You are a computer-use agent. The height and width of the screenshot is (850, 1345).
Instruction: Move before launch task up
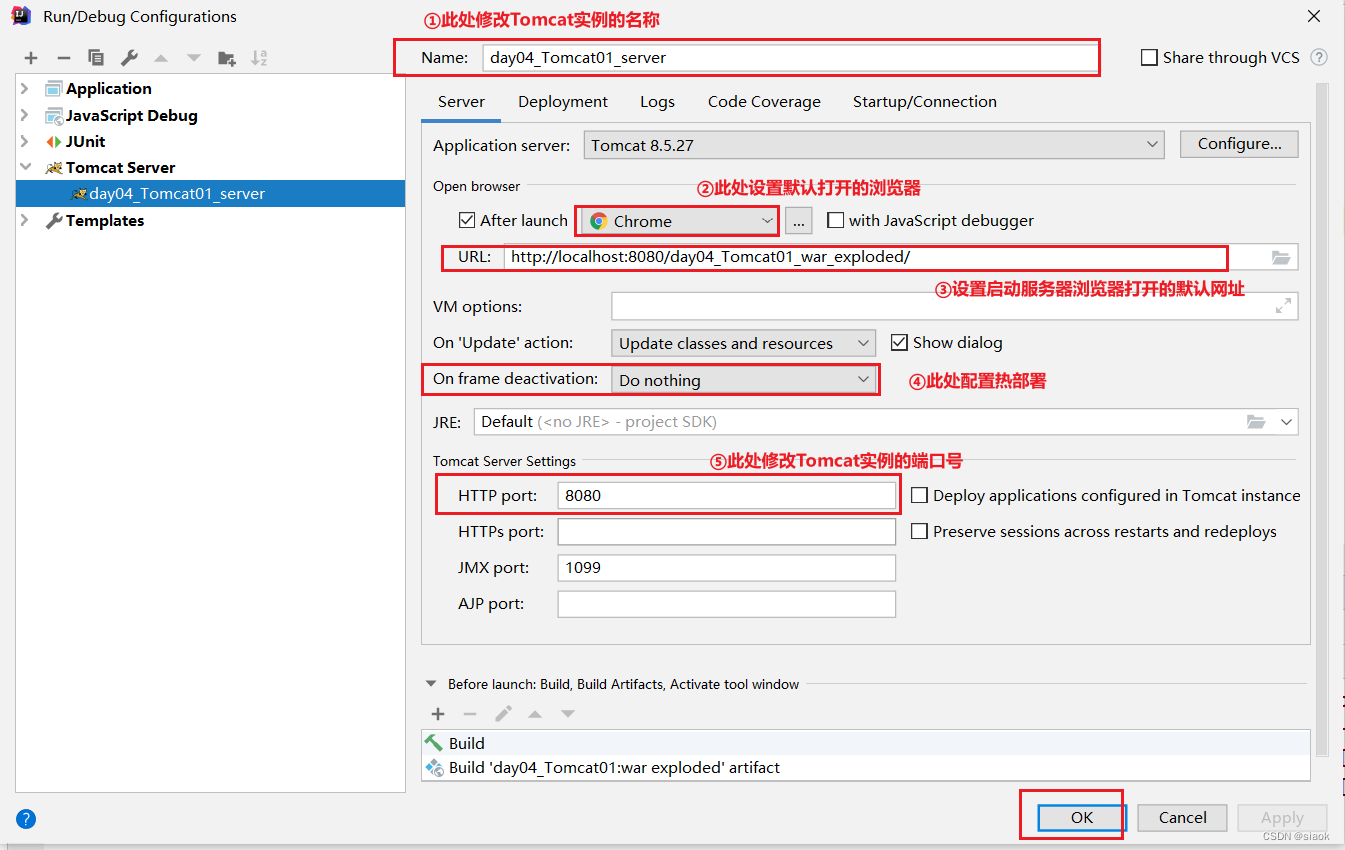pyautogui.click(x=535, y=714)
